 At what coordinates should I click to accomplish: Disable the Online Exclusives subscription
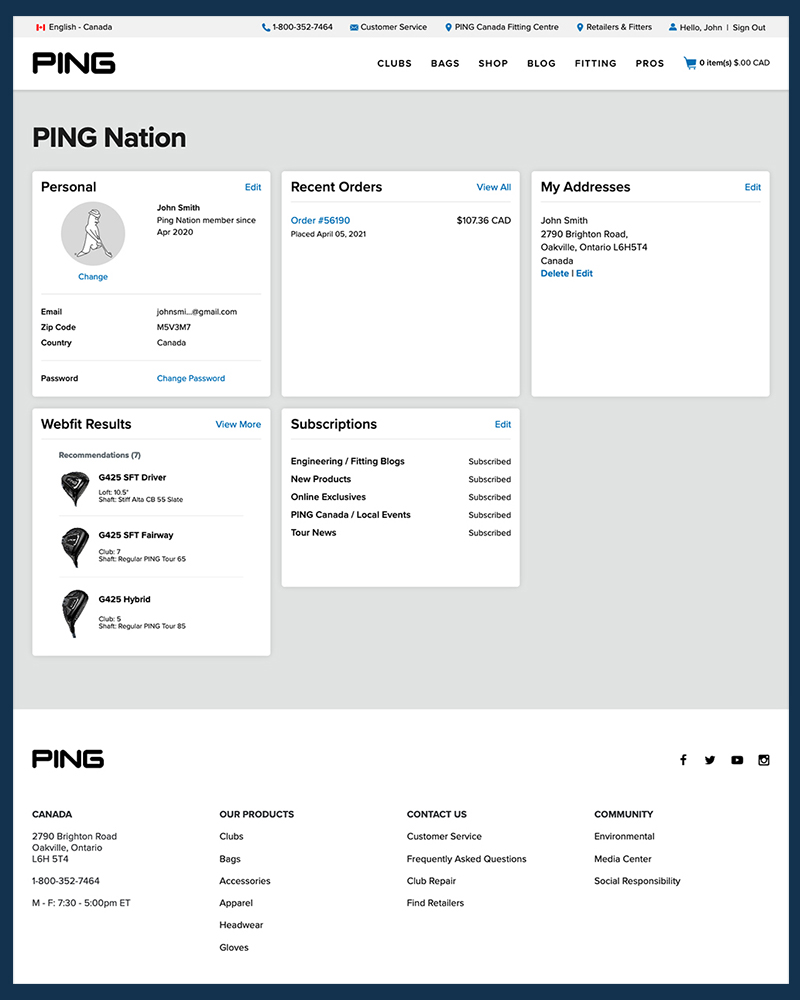click(x=489, y=497)
